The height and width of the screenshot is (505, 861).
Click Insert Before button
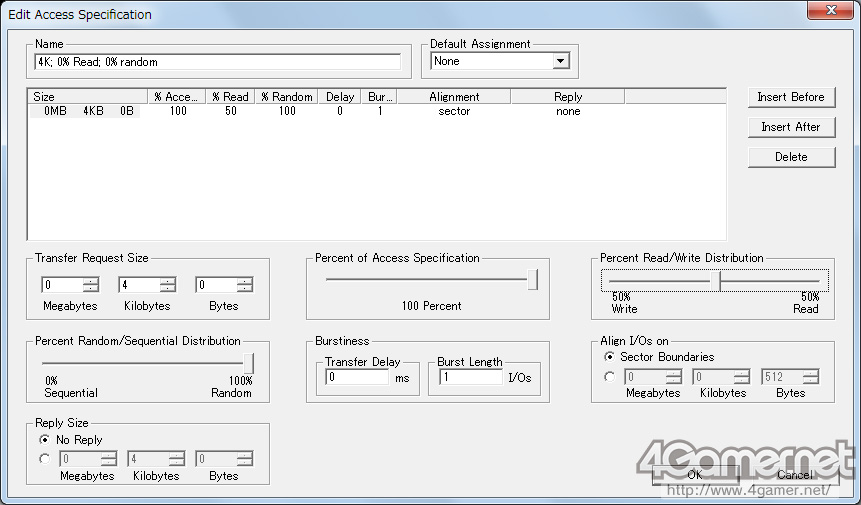coord(790,97)
